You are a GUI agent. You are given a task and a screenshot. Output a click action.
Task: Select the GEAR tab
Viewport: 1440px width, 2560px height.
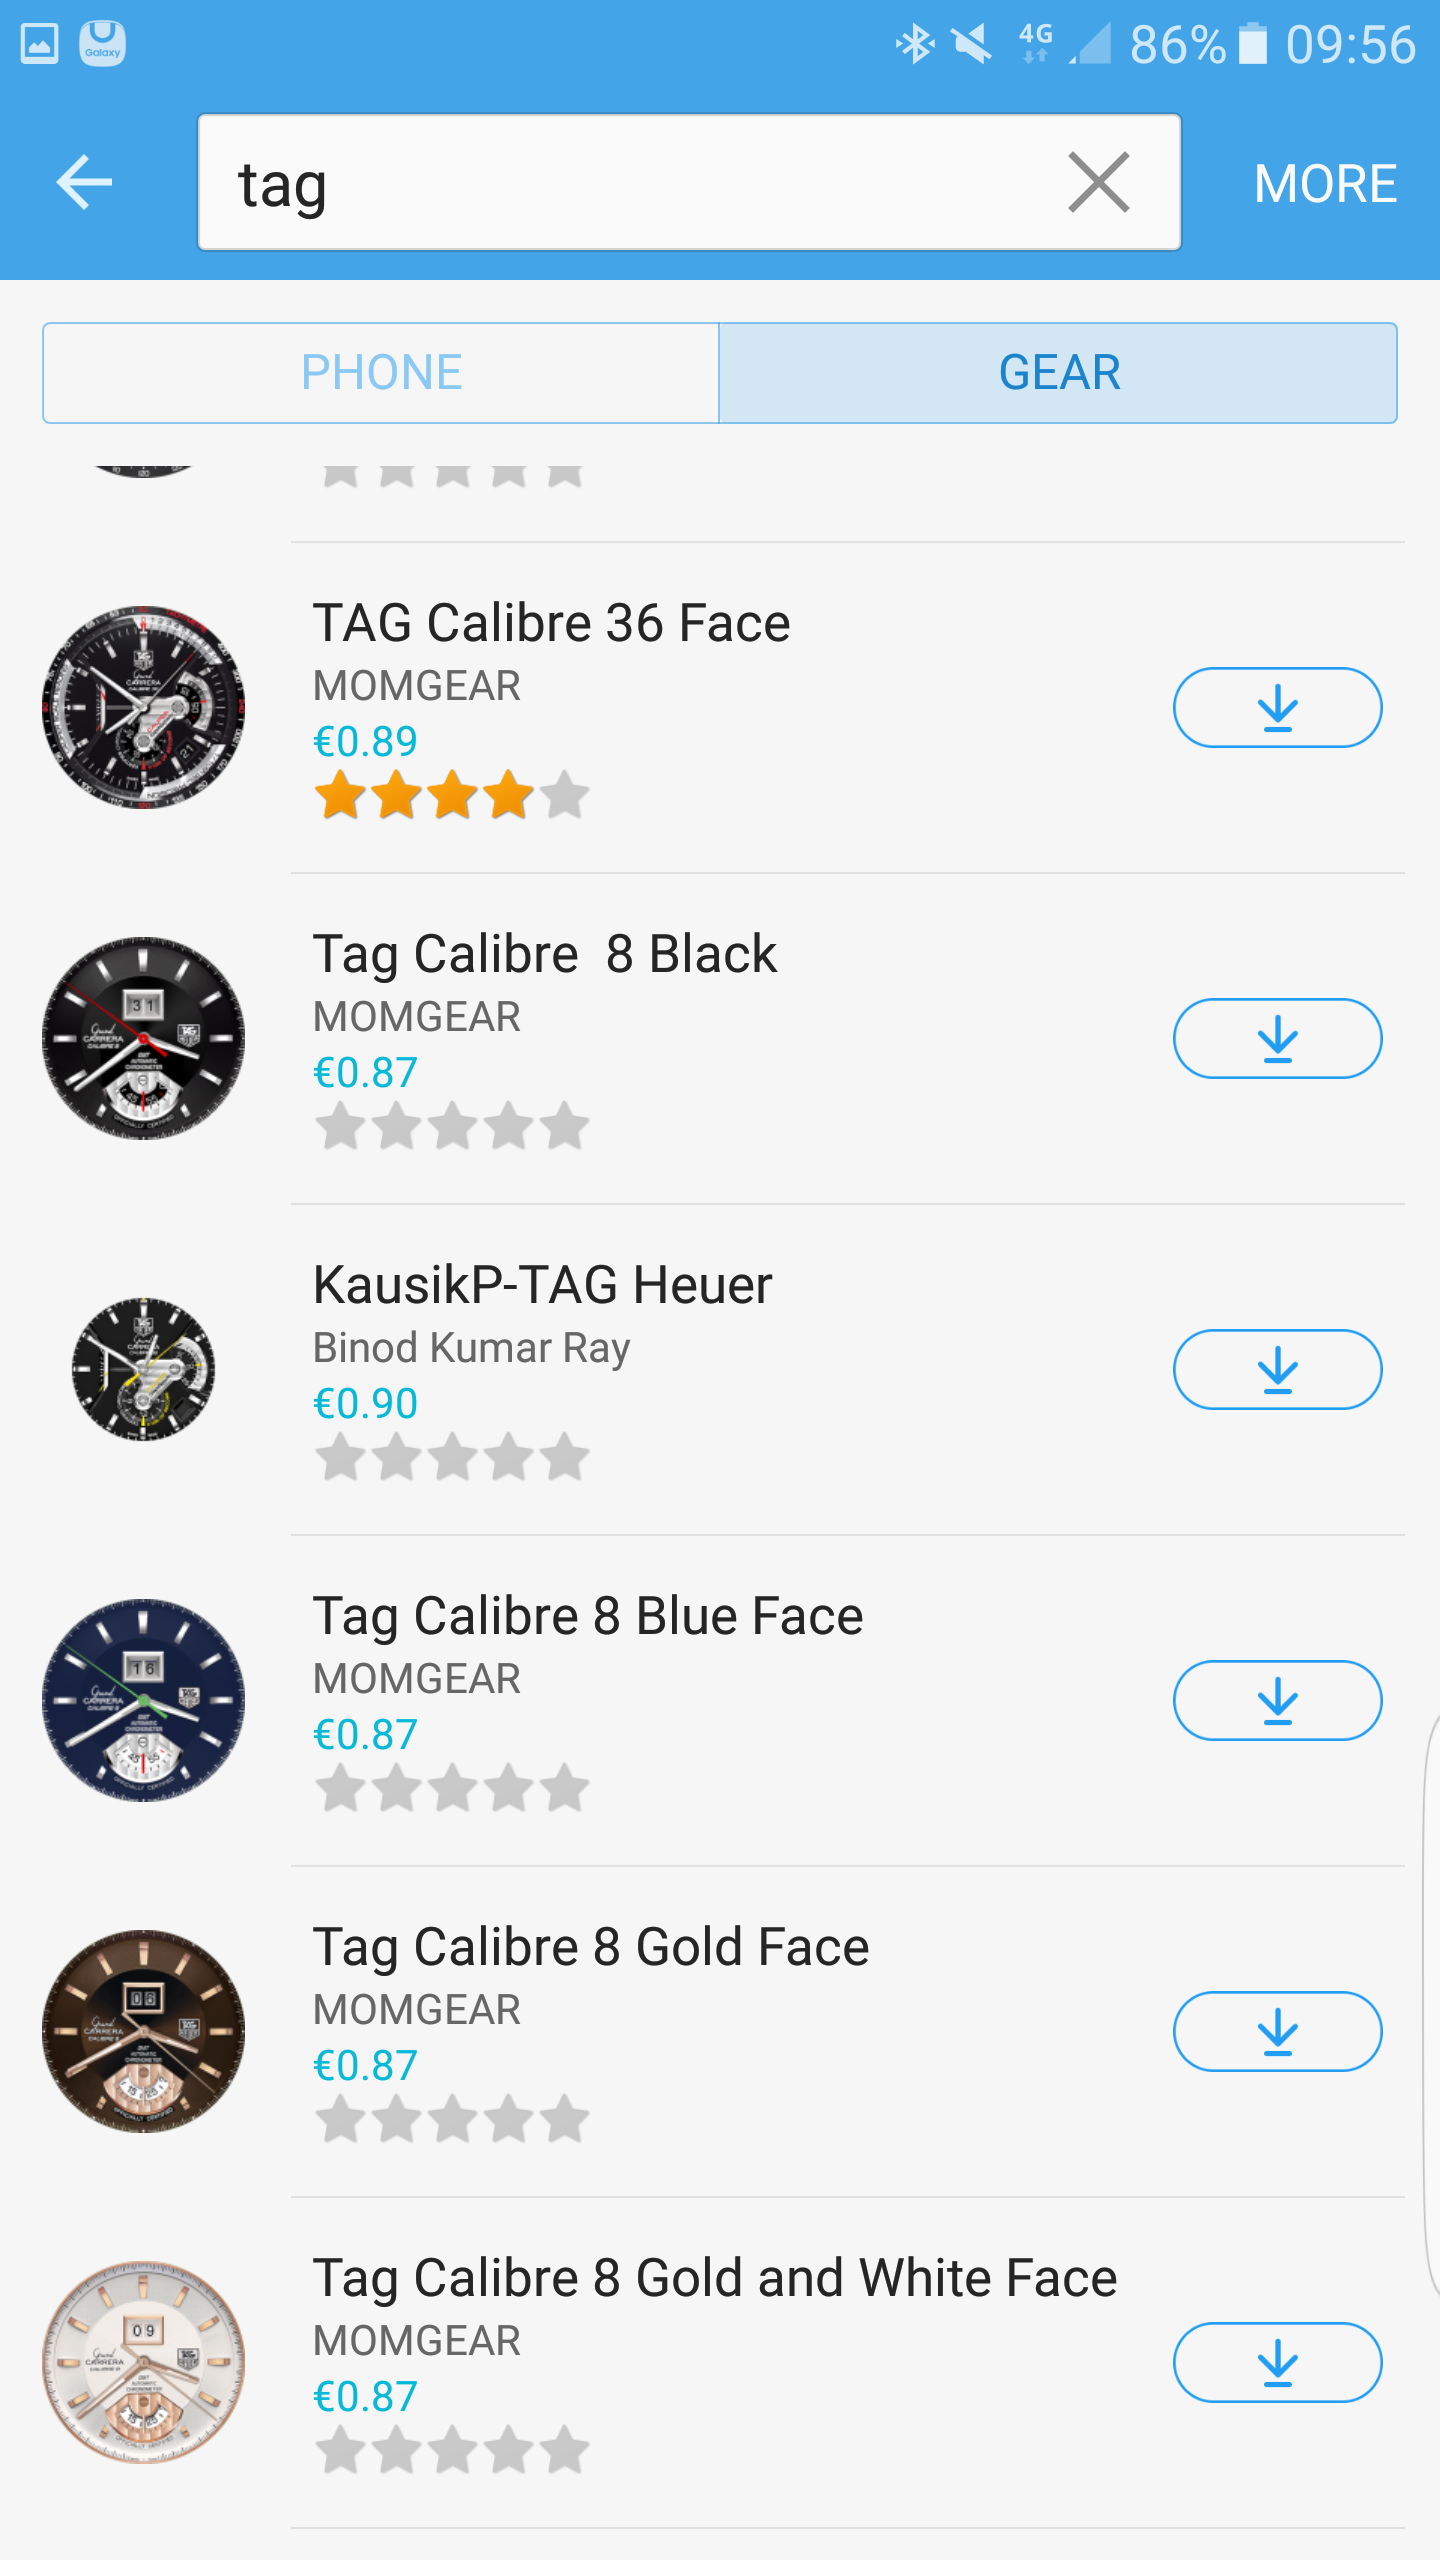coord(1058,373)
